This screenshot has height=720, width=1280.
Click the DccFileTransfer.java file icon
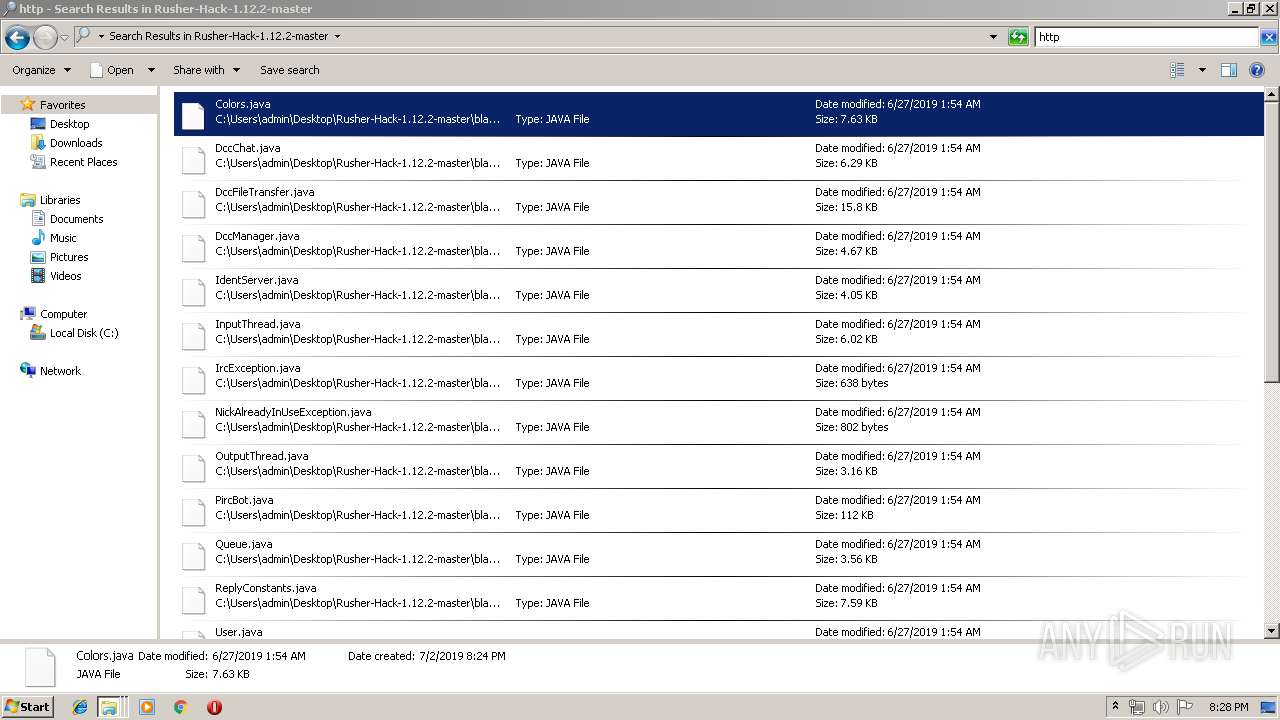(x=193, y=203)
